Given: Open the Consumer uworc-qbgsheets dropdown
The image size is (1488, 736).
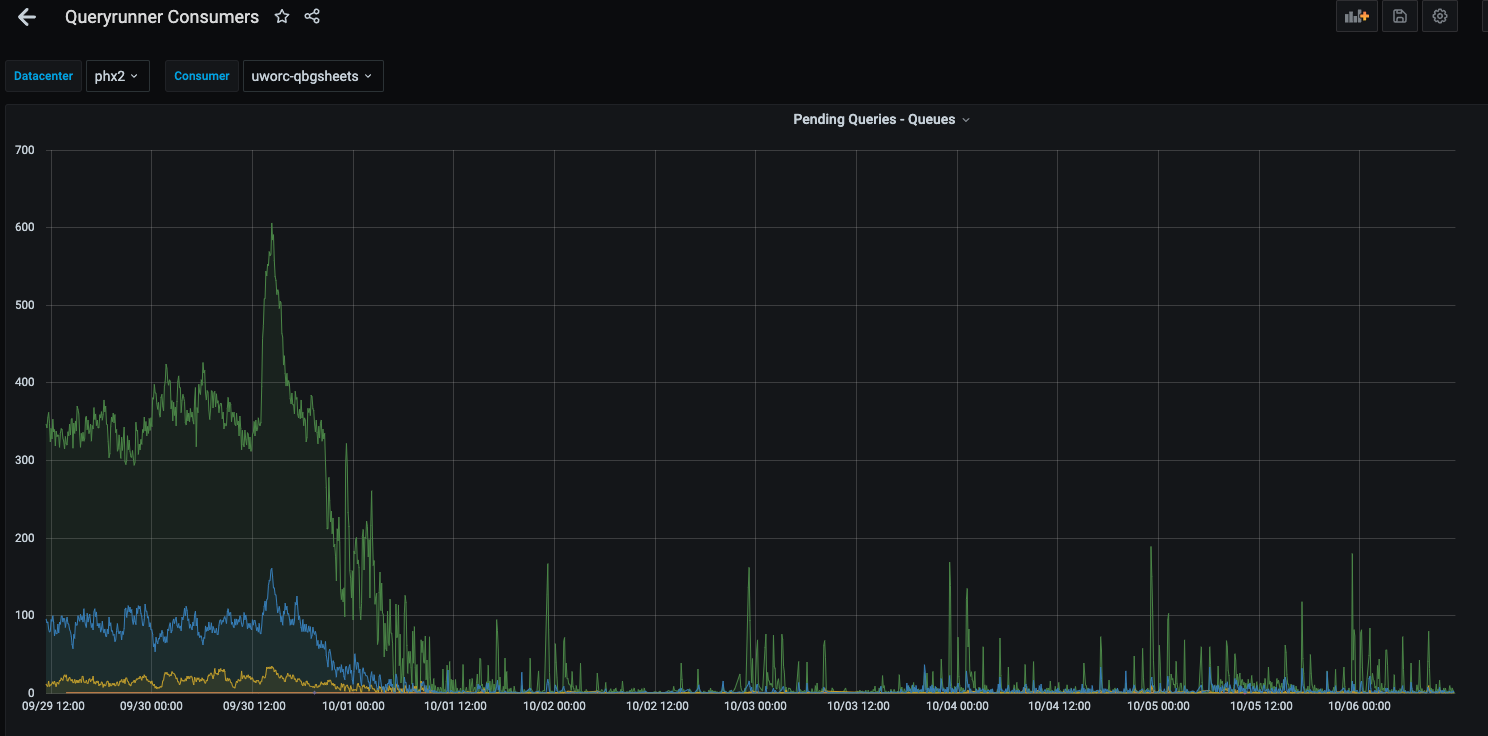Looking at the screenshot, I should pyautogui.click(x=313, y=76).
